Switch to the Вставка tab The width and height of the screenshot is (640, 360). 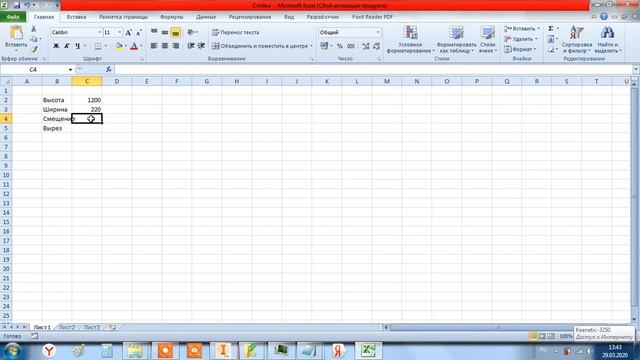pos(76,17)
